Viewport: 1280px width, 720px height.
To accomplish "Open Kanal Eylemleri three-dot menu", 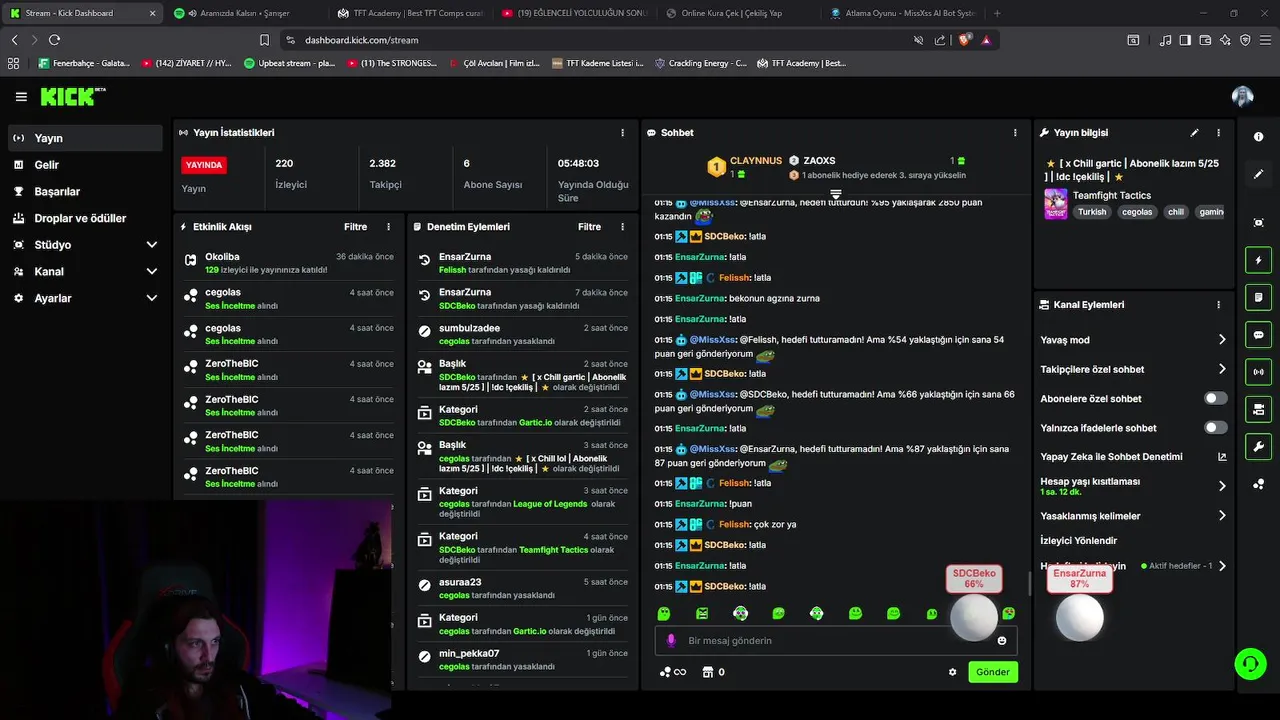I will click(x=1218, y=305).
